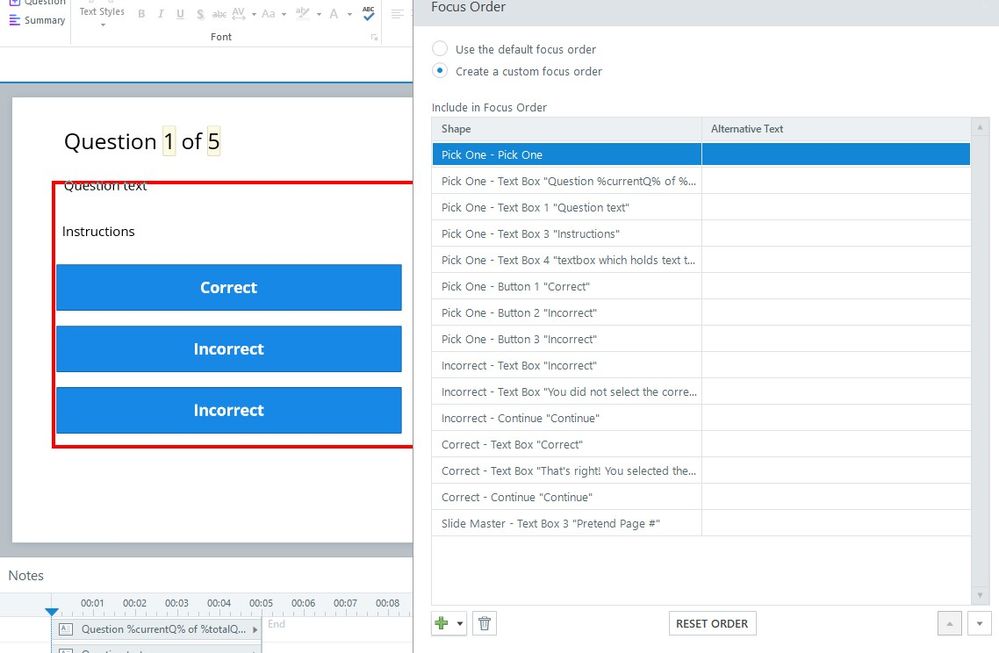This screenshot has width=999, height=653.
Task: Open the add shape dropdown arrow
Action: pos(459,624)
